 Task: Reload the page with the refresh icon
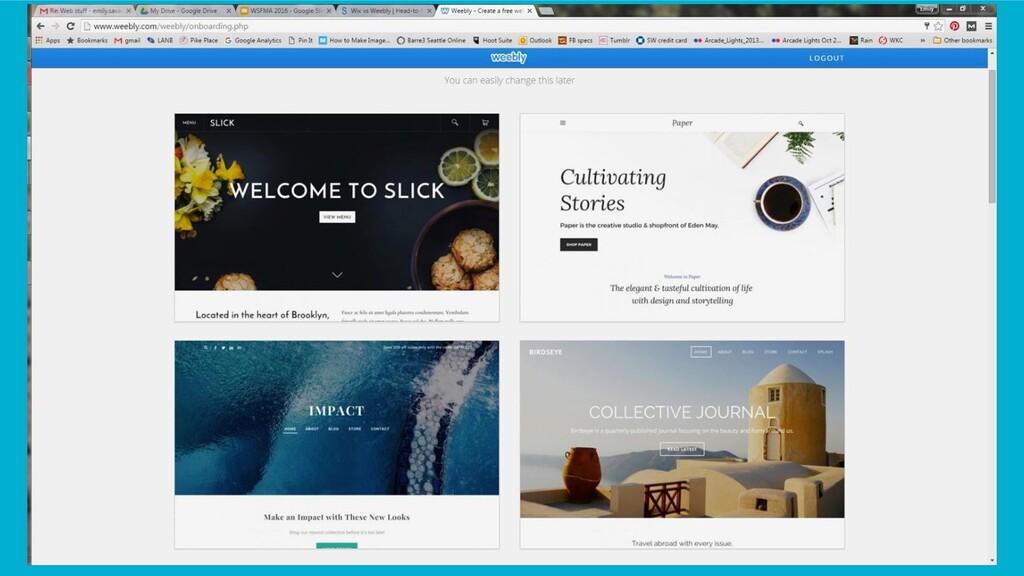pyautogui.click(x=71, y=26)
